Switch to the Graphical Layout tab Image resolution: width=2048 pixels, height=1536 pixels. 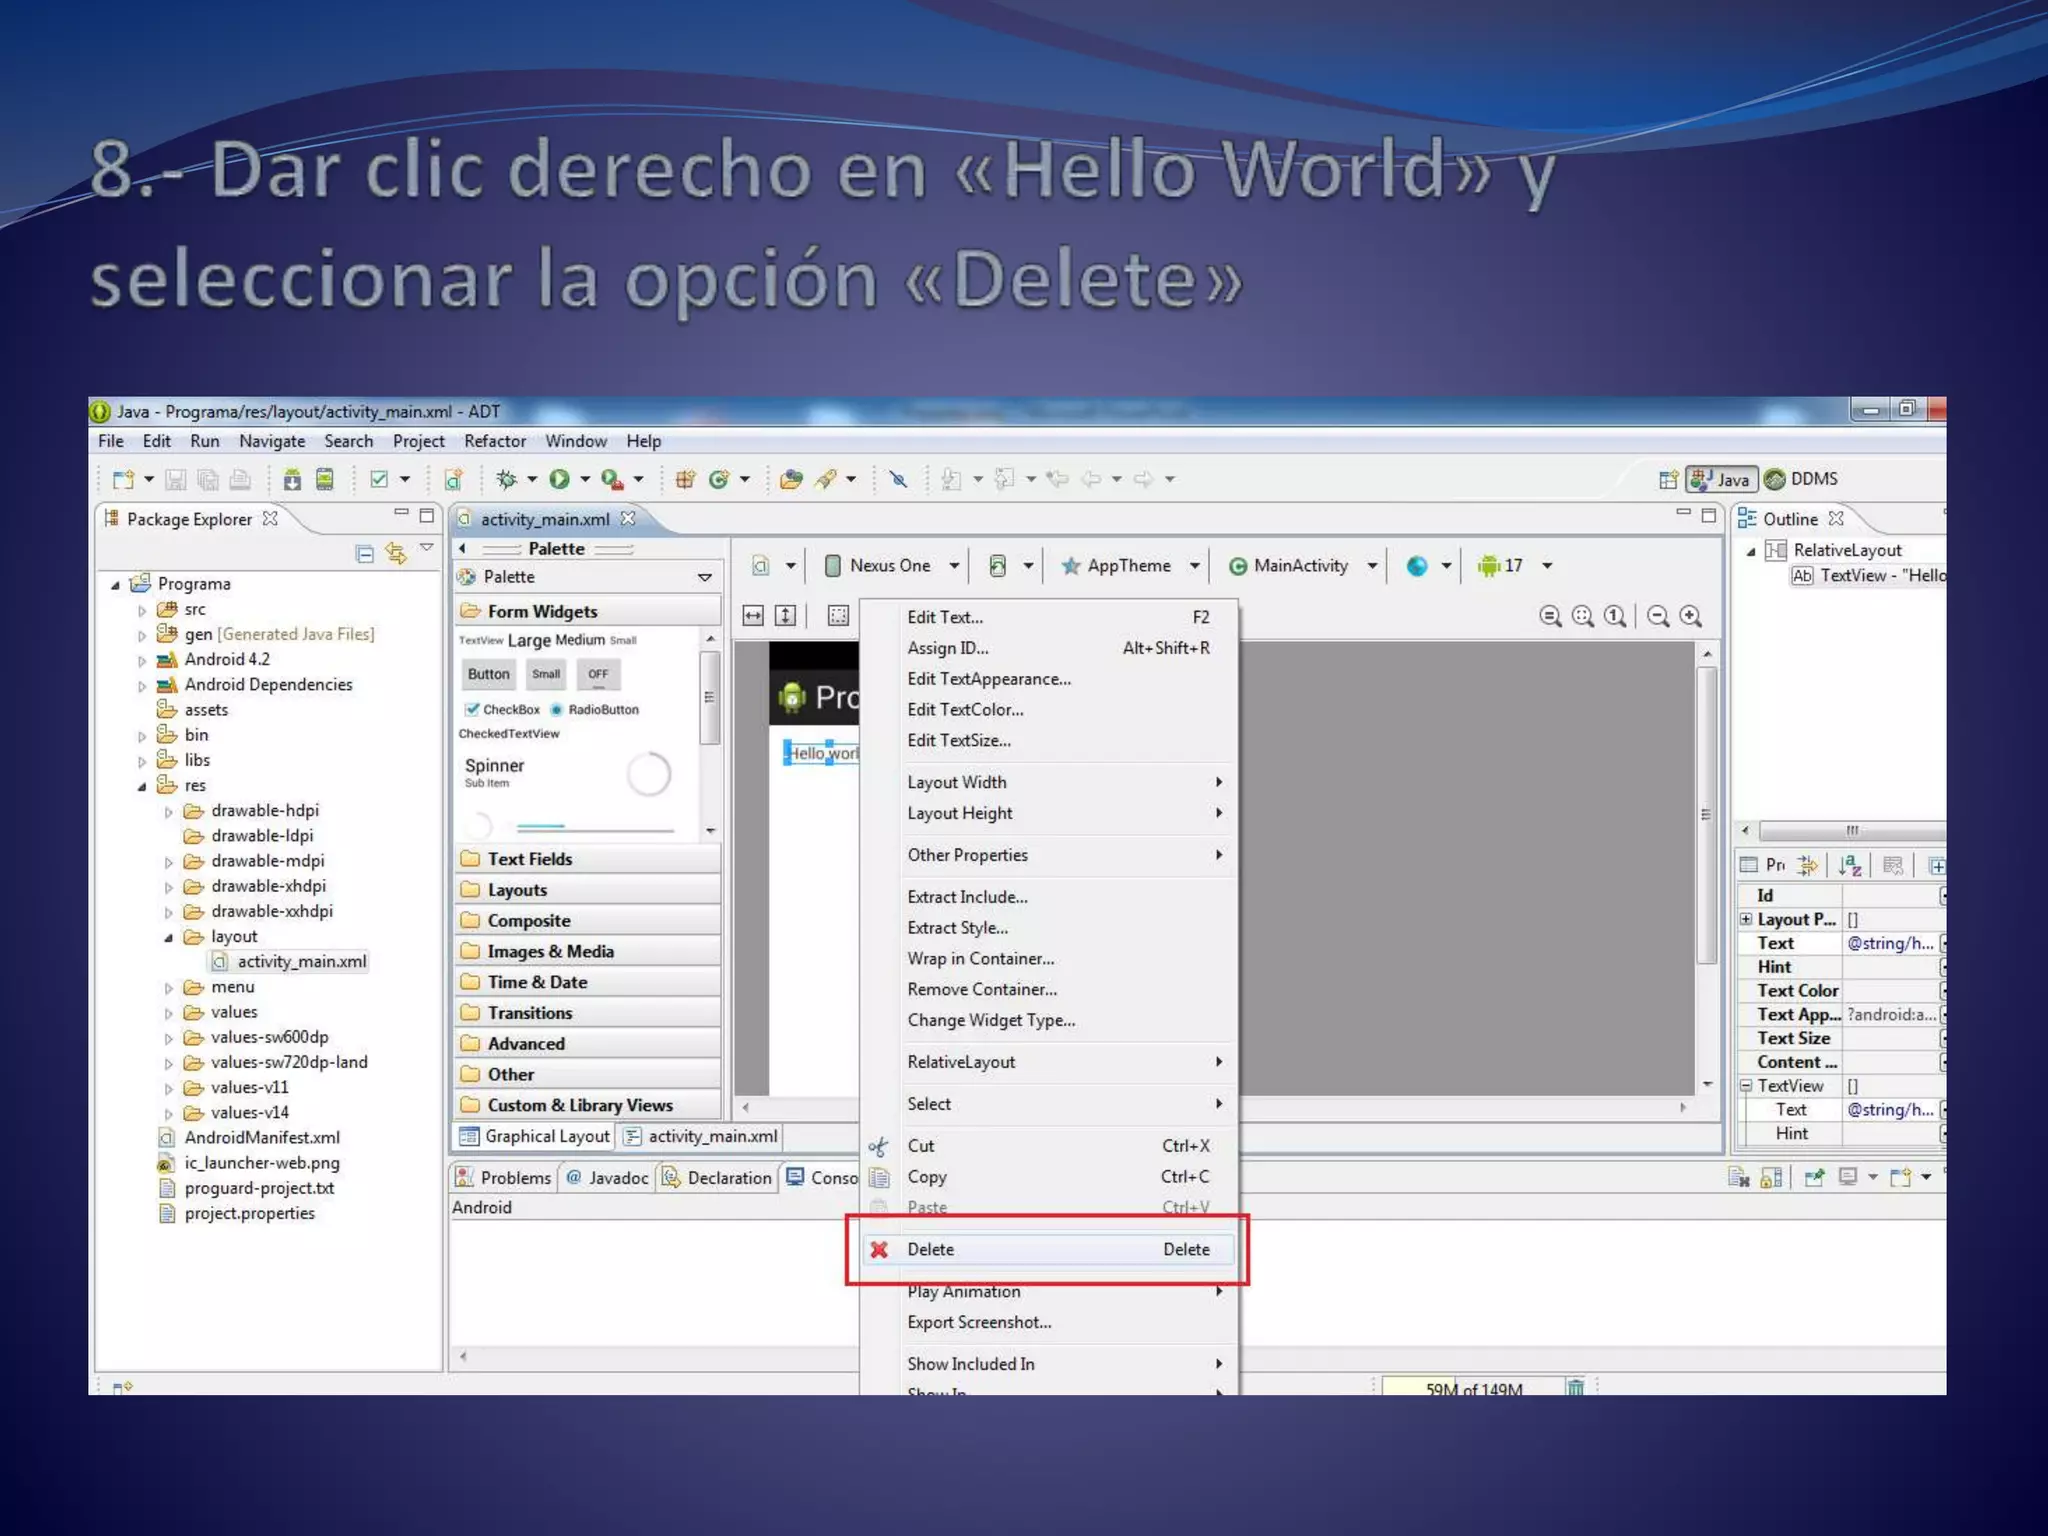tap(535, 1137)
